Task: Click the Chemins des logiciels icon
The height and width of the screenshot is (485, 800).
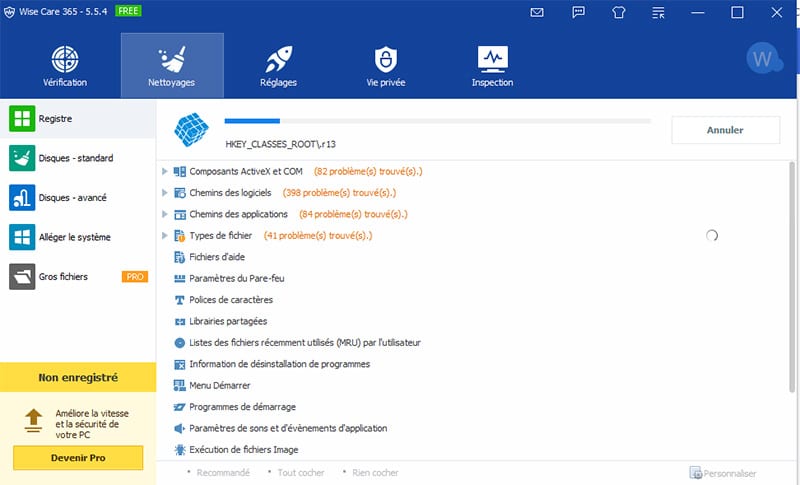Action: tap(180, 193)
